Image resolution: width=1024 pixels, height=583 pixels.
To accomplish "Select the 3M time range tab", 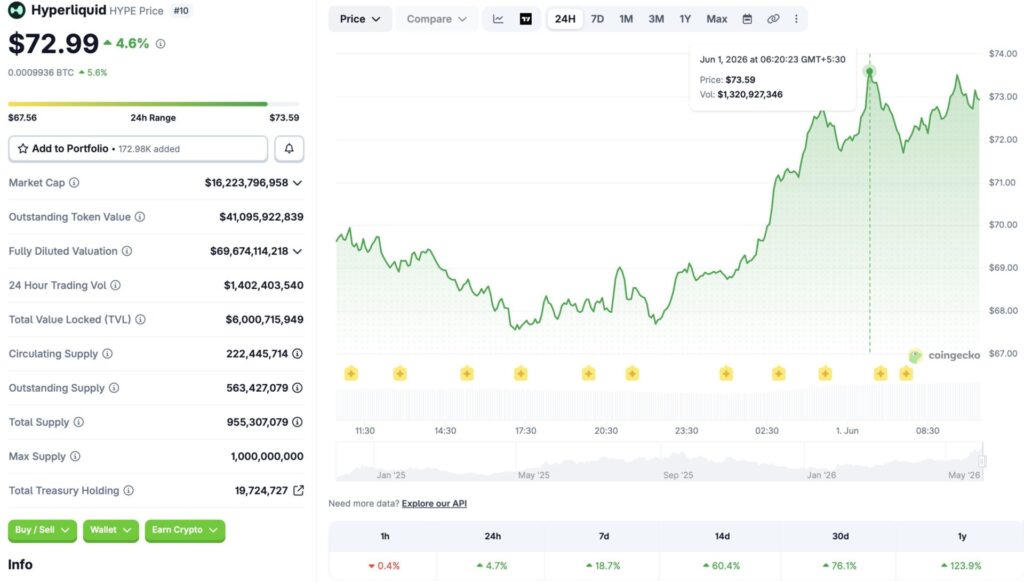I will tap(656, 19).
